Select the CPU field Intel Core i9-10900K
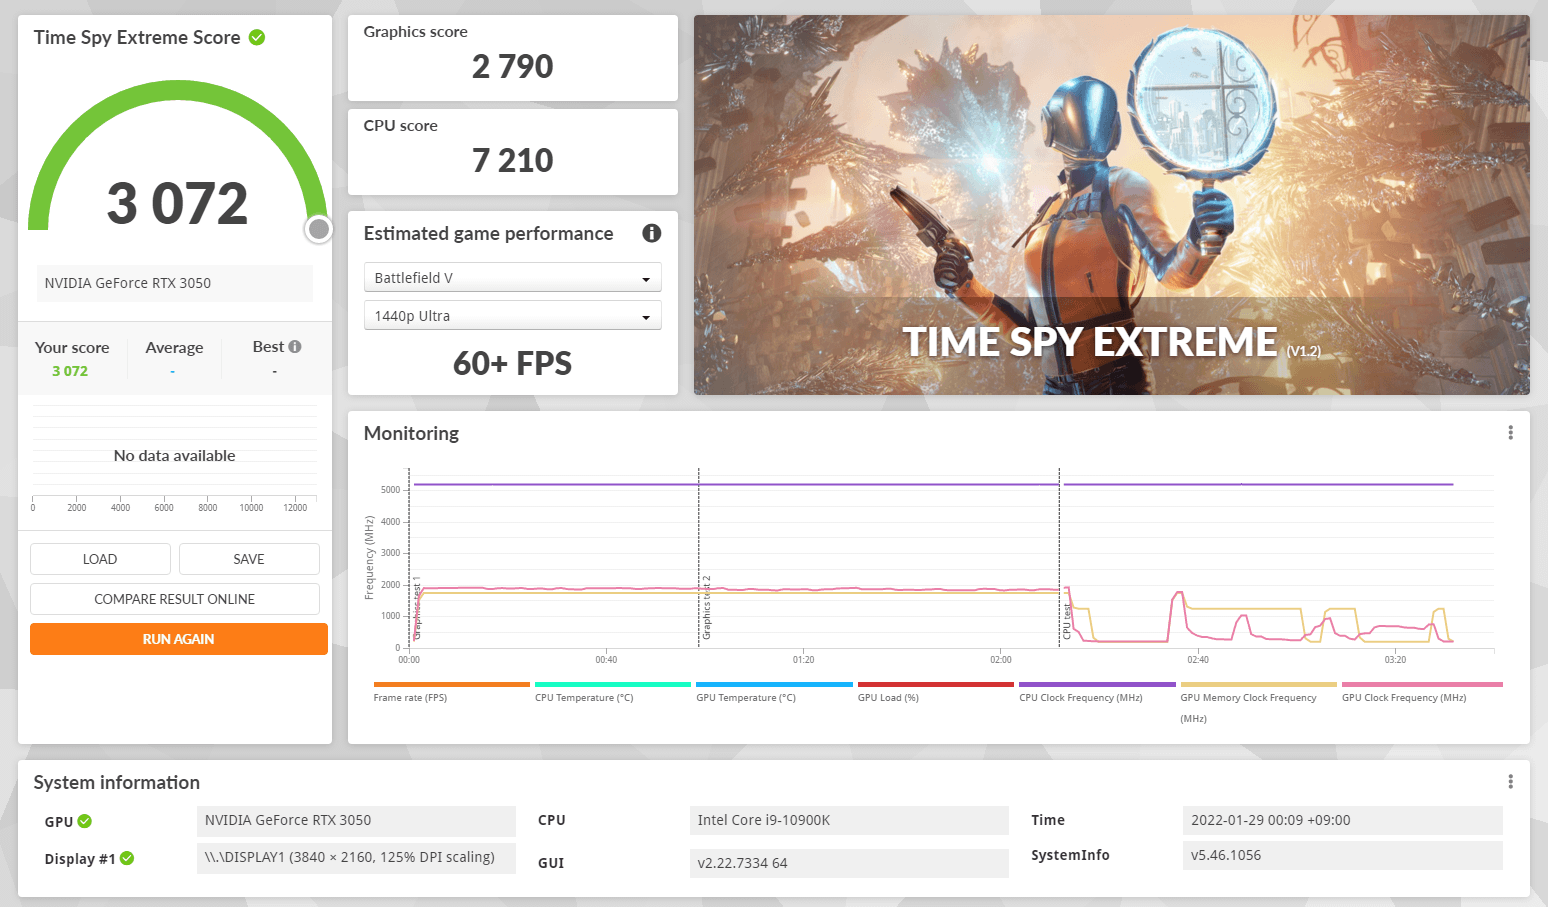This screenshot has height=907, width=1548. coord(849,820)
